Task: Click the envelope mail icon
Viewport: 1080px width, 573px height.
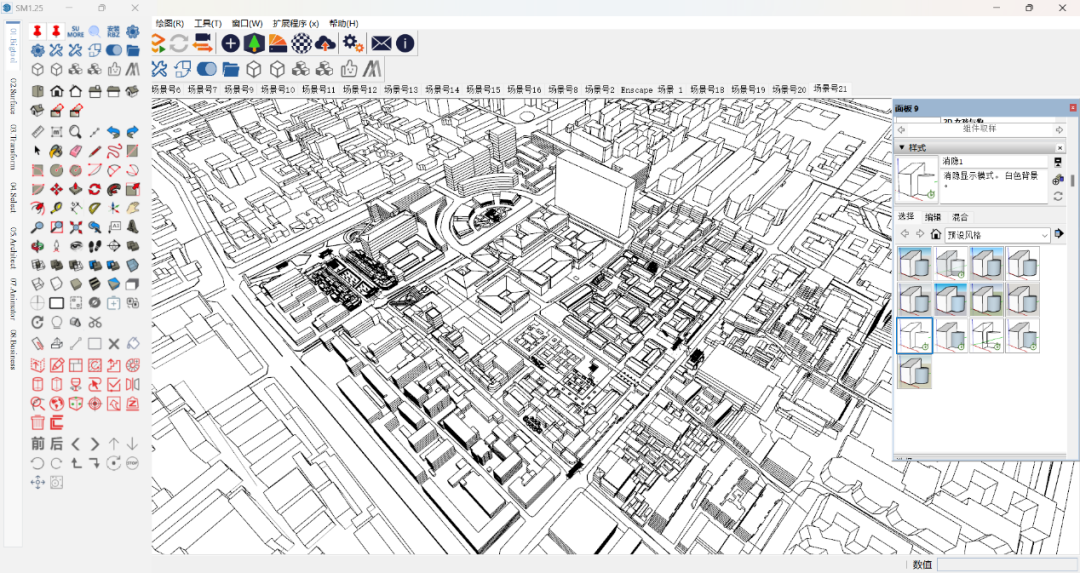Action: click(381, 43)
